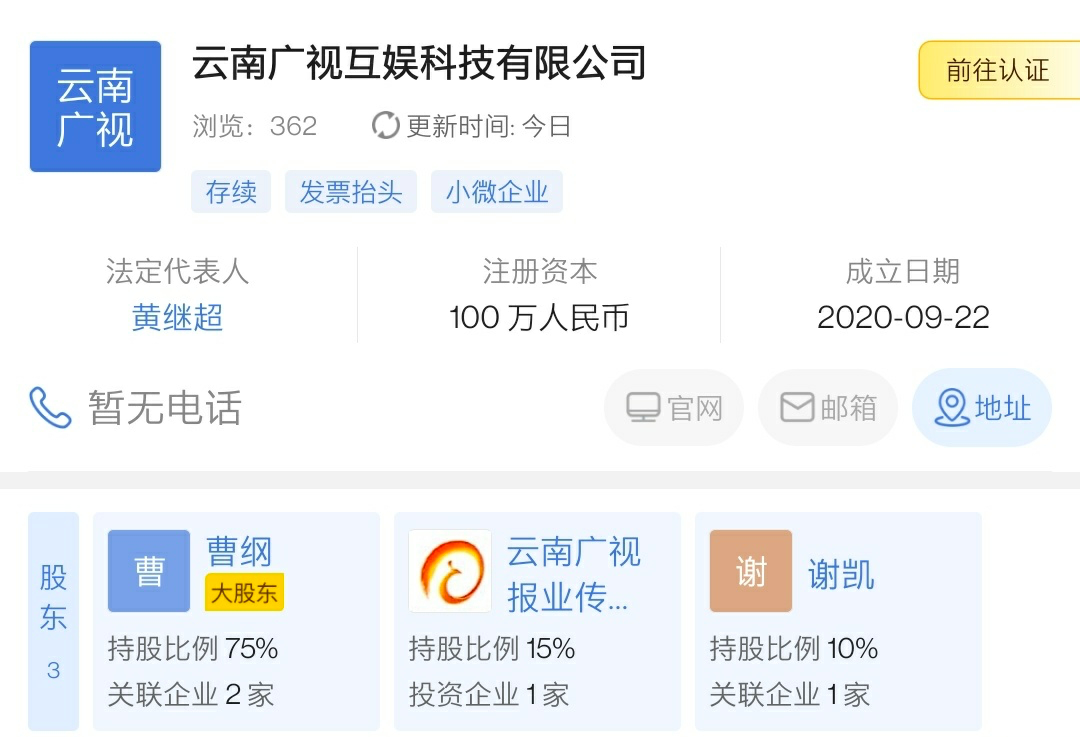Select the 发票抬头 tag
Viewport: 1080px width, 737px height.
[351, 191]
